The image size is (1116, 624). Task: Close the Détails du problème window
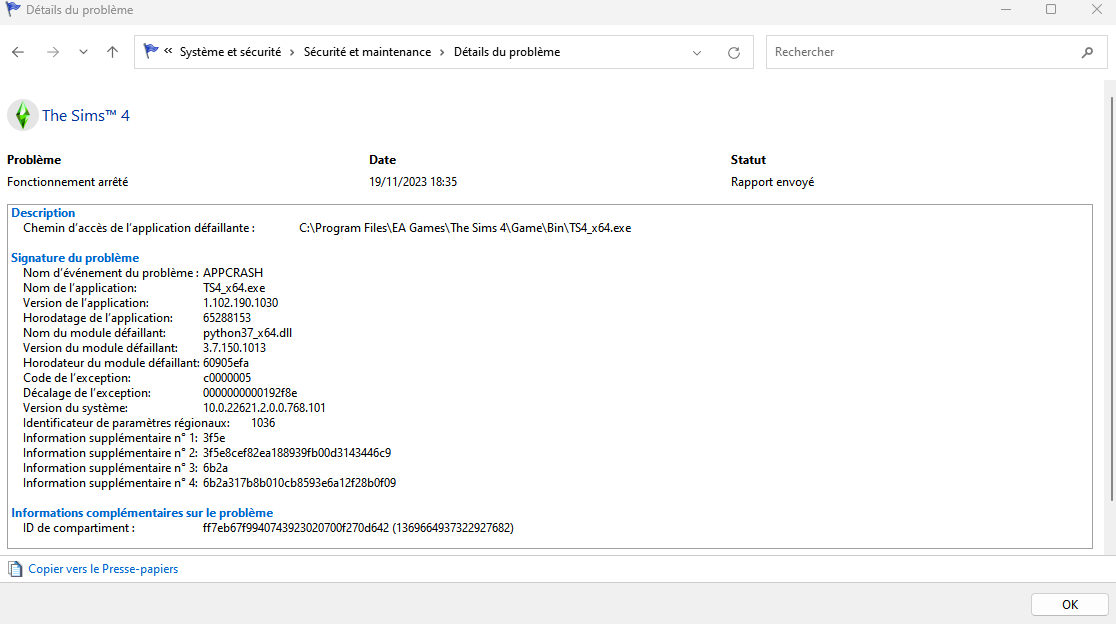tap(1097, 10)
